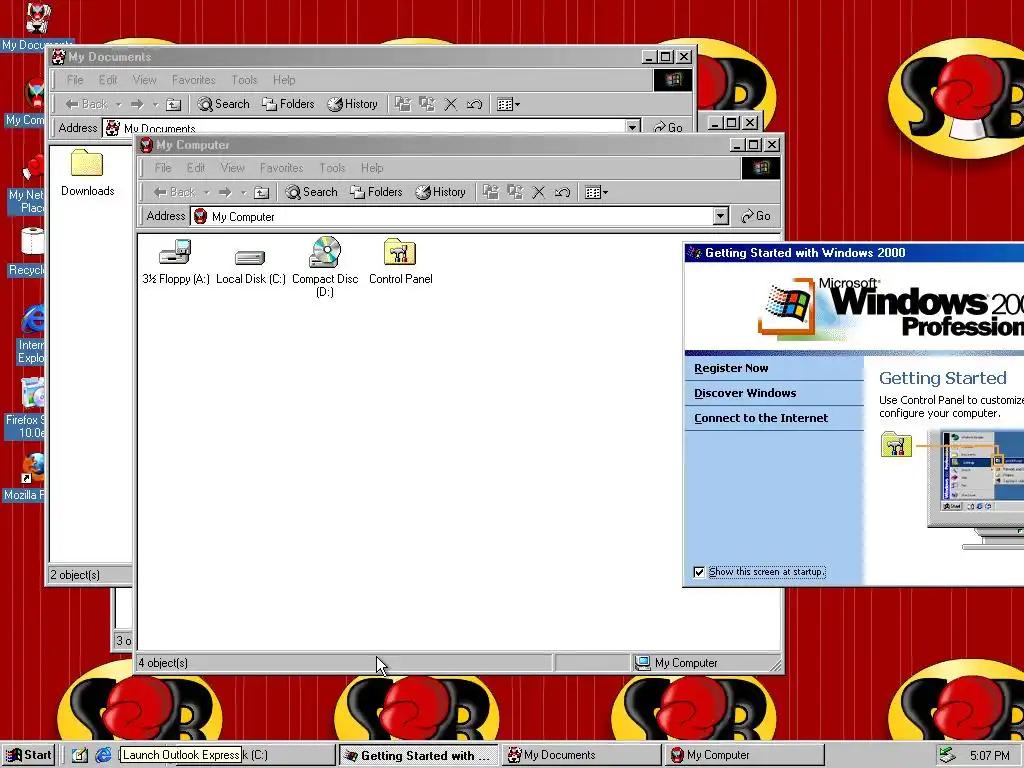
Task: Uncheck Show this screen at startup
Action: pyautogui.click(x=699, y=572)
